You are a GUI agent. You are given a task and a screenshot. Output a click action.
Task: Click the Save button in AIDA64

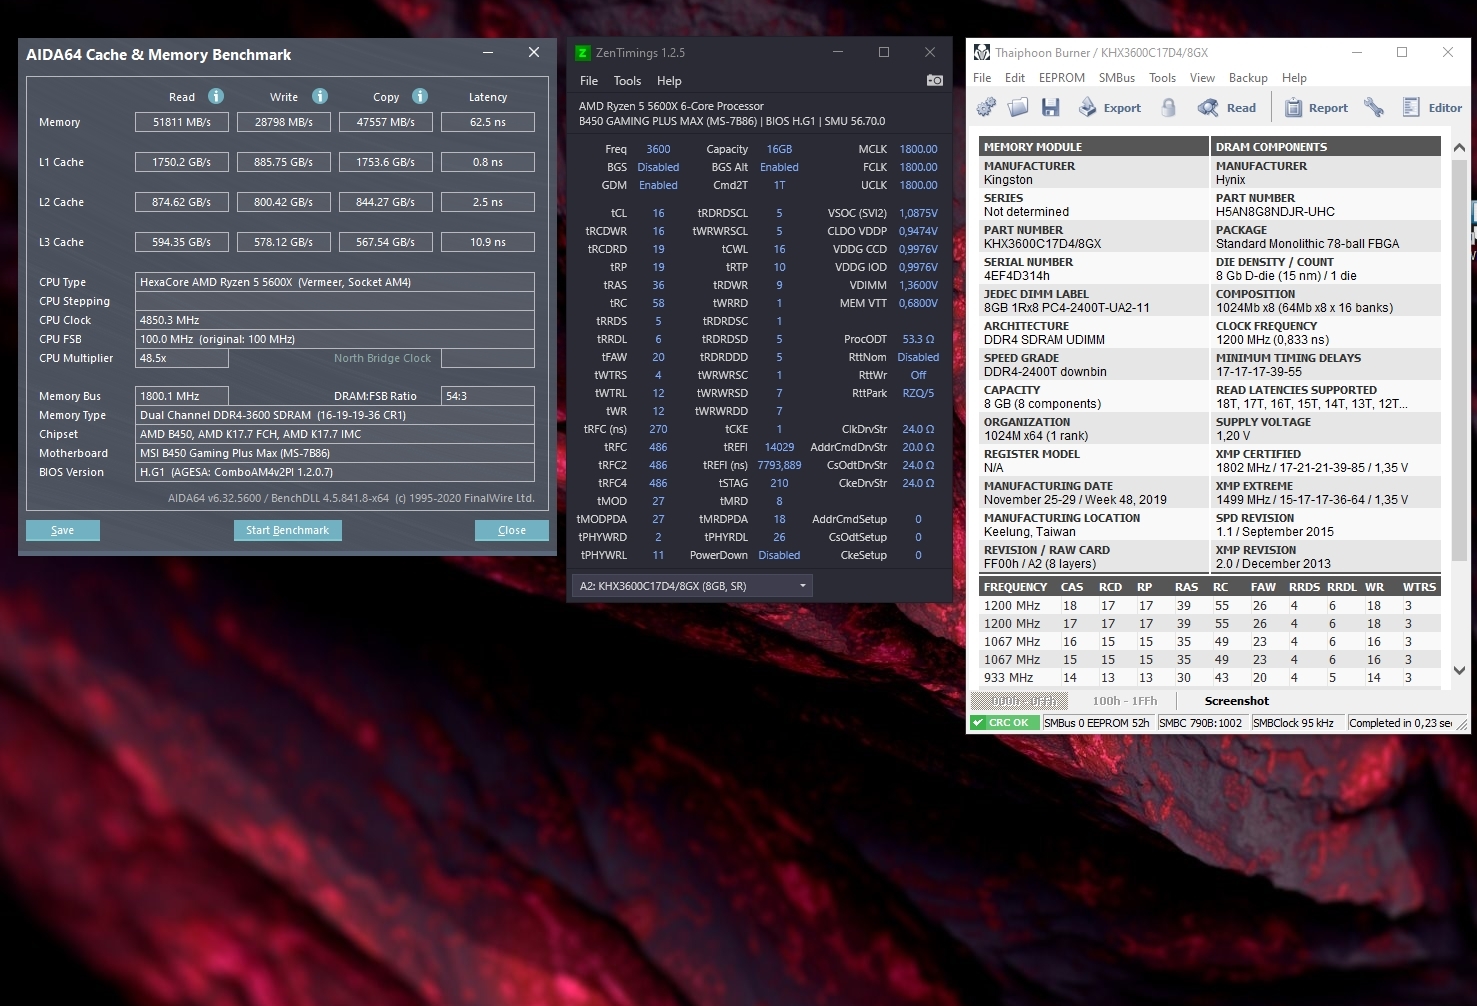pyautogui.click(x=62, y=530)
